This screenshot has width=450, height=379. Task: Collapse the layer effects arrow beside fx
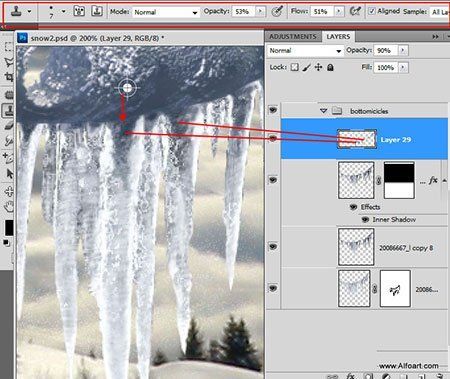pos(444,180)
